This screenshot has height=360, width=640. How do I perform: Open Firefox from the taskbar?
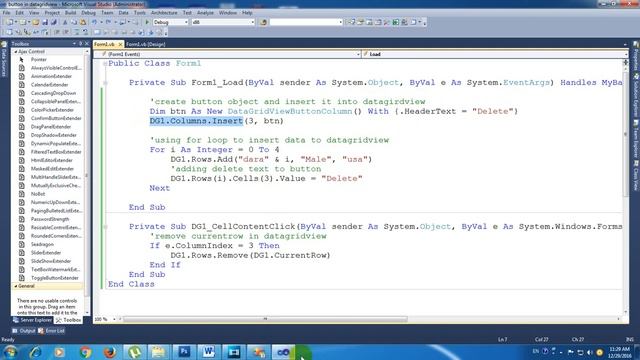tap(109, 352)
